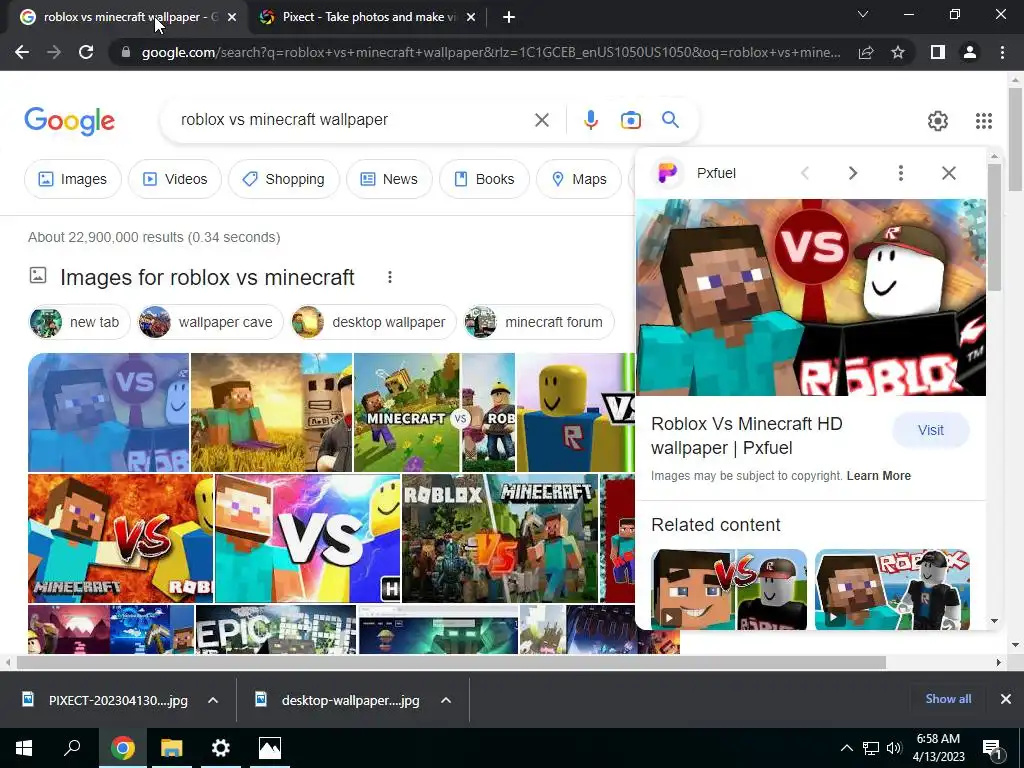This screenshot has height=768, width=1024.
Task: Click the padlock site info icon
Action: pyautogui.click(x=126, y=52)
